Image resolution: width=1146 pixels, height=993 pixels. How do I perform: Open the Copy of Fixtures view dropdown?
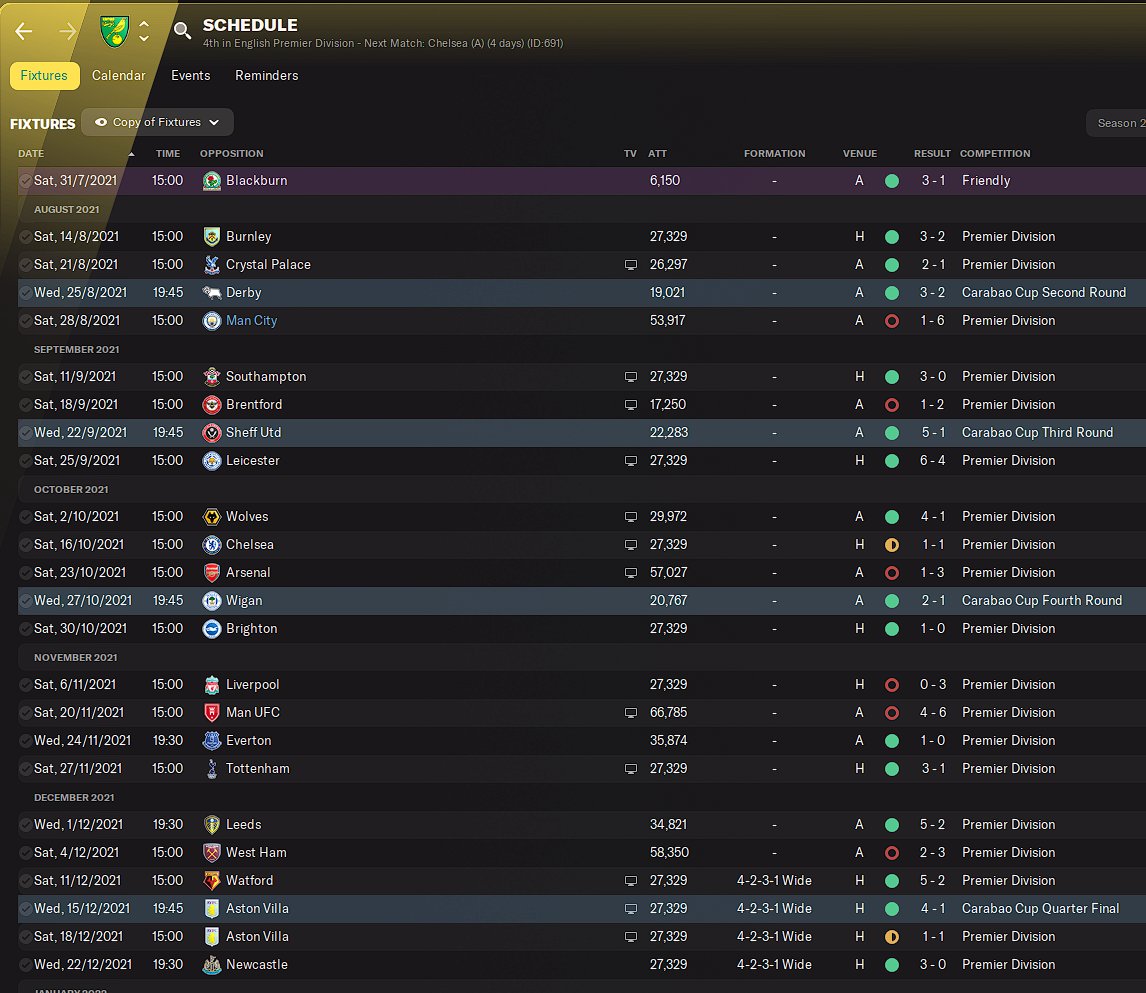coord(157,122)
